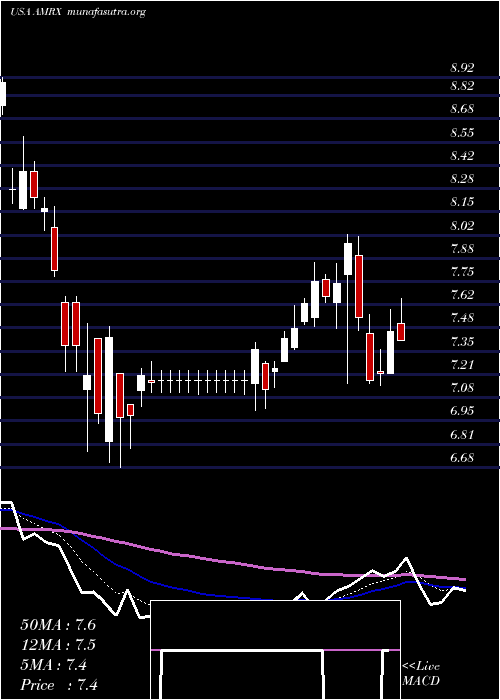This screenshot has height=700, width=500.
Task: Click the 7.75 price axis label
Action: pos(462,272)
